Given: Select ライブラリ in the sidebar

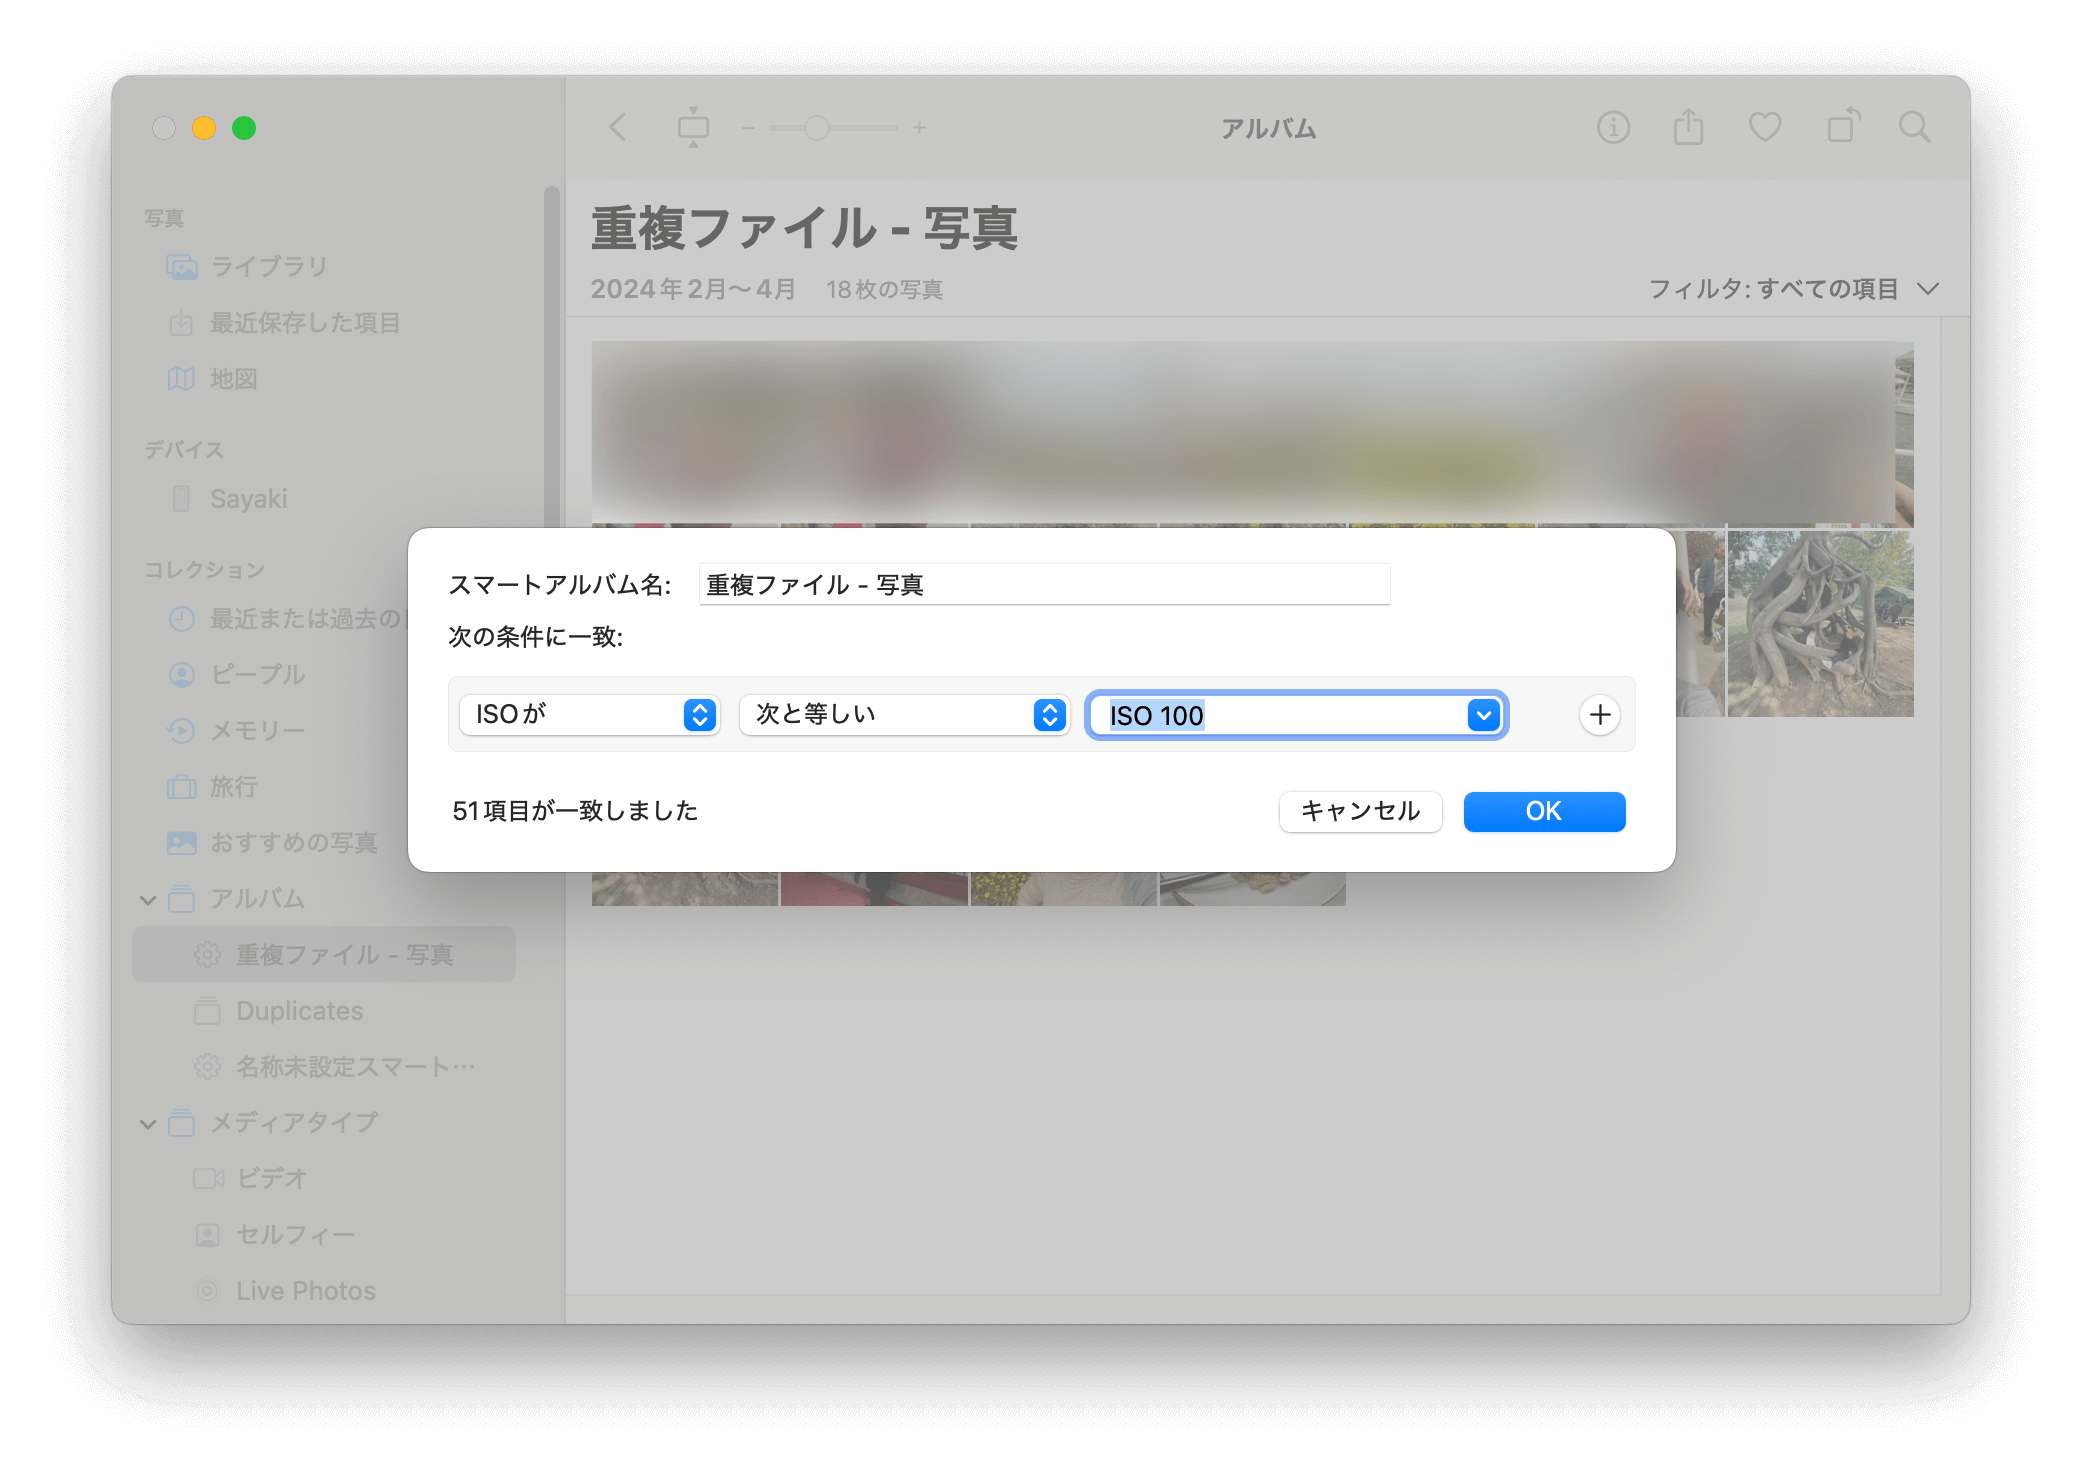Looking at the screenshot, I should 324,267.
